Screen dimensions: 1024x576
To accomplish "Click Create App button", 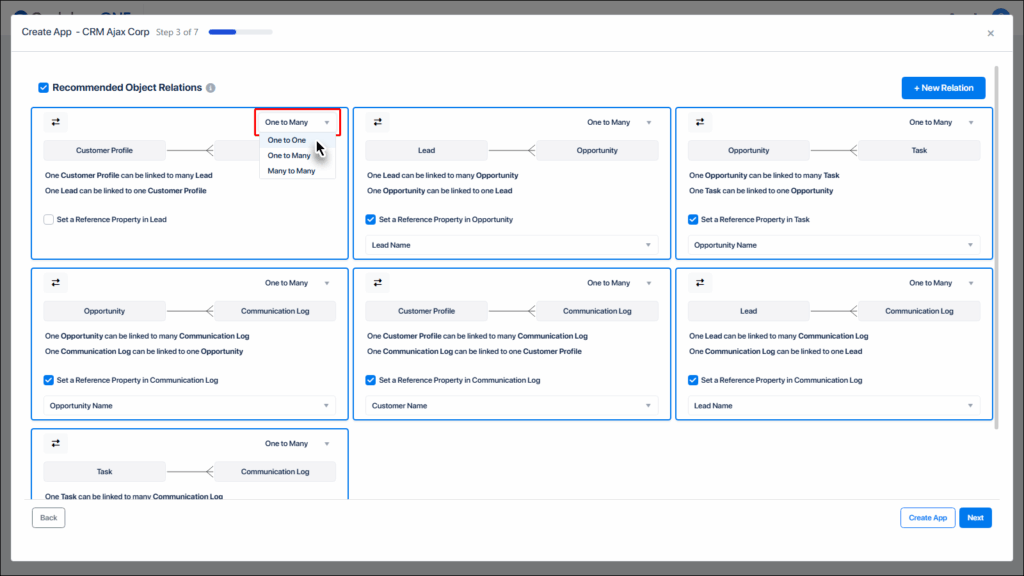I will tap(927, 518).
